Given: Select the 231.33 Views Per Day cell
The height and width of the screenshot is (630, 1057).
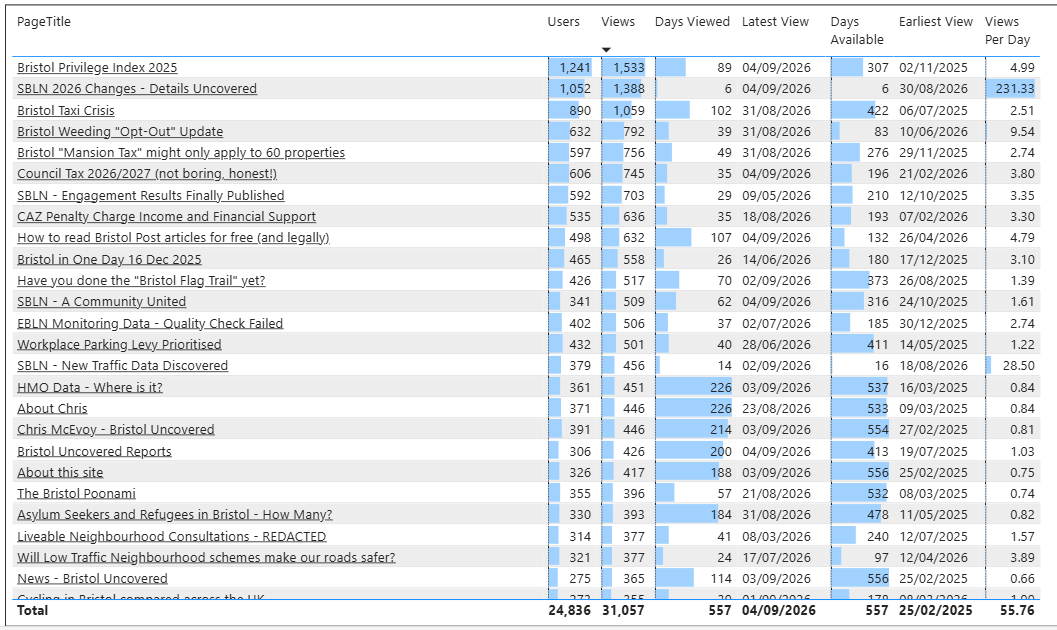Looking at the screenshot, I should pyautogui.click(x=1010, y=88).
